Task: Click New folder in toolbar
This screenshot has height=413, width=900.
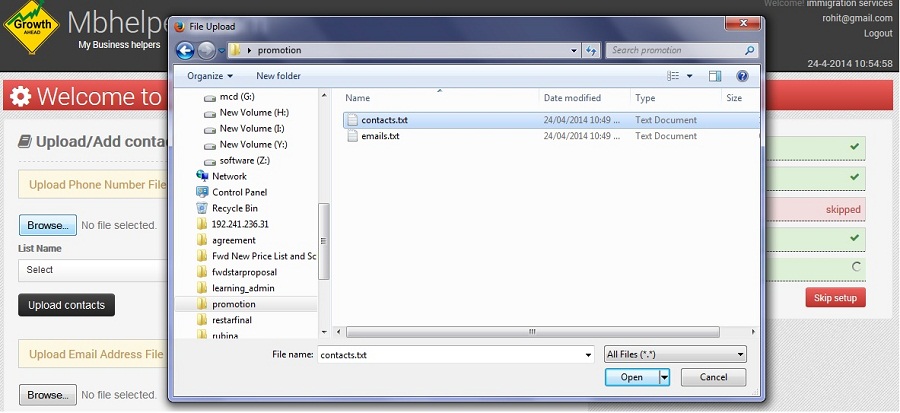Action: (279, 76)
